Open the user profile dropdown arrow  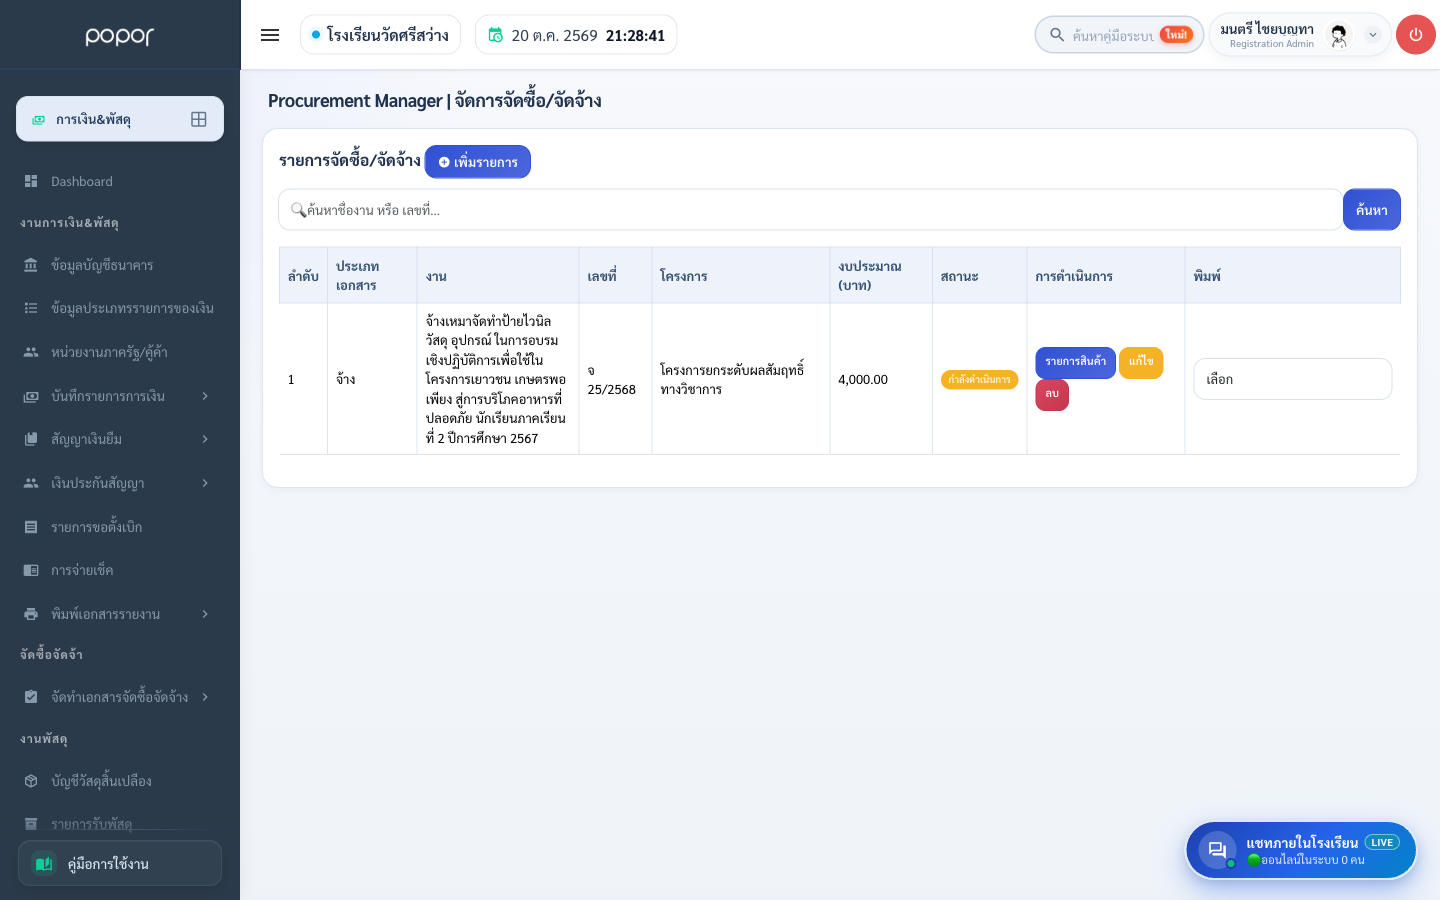coord(1373,35)
